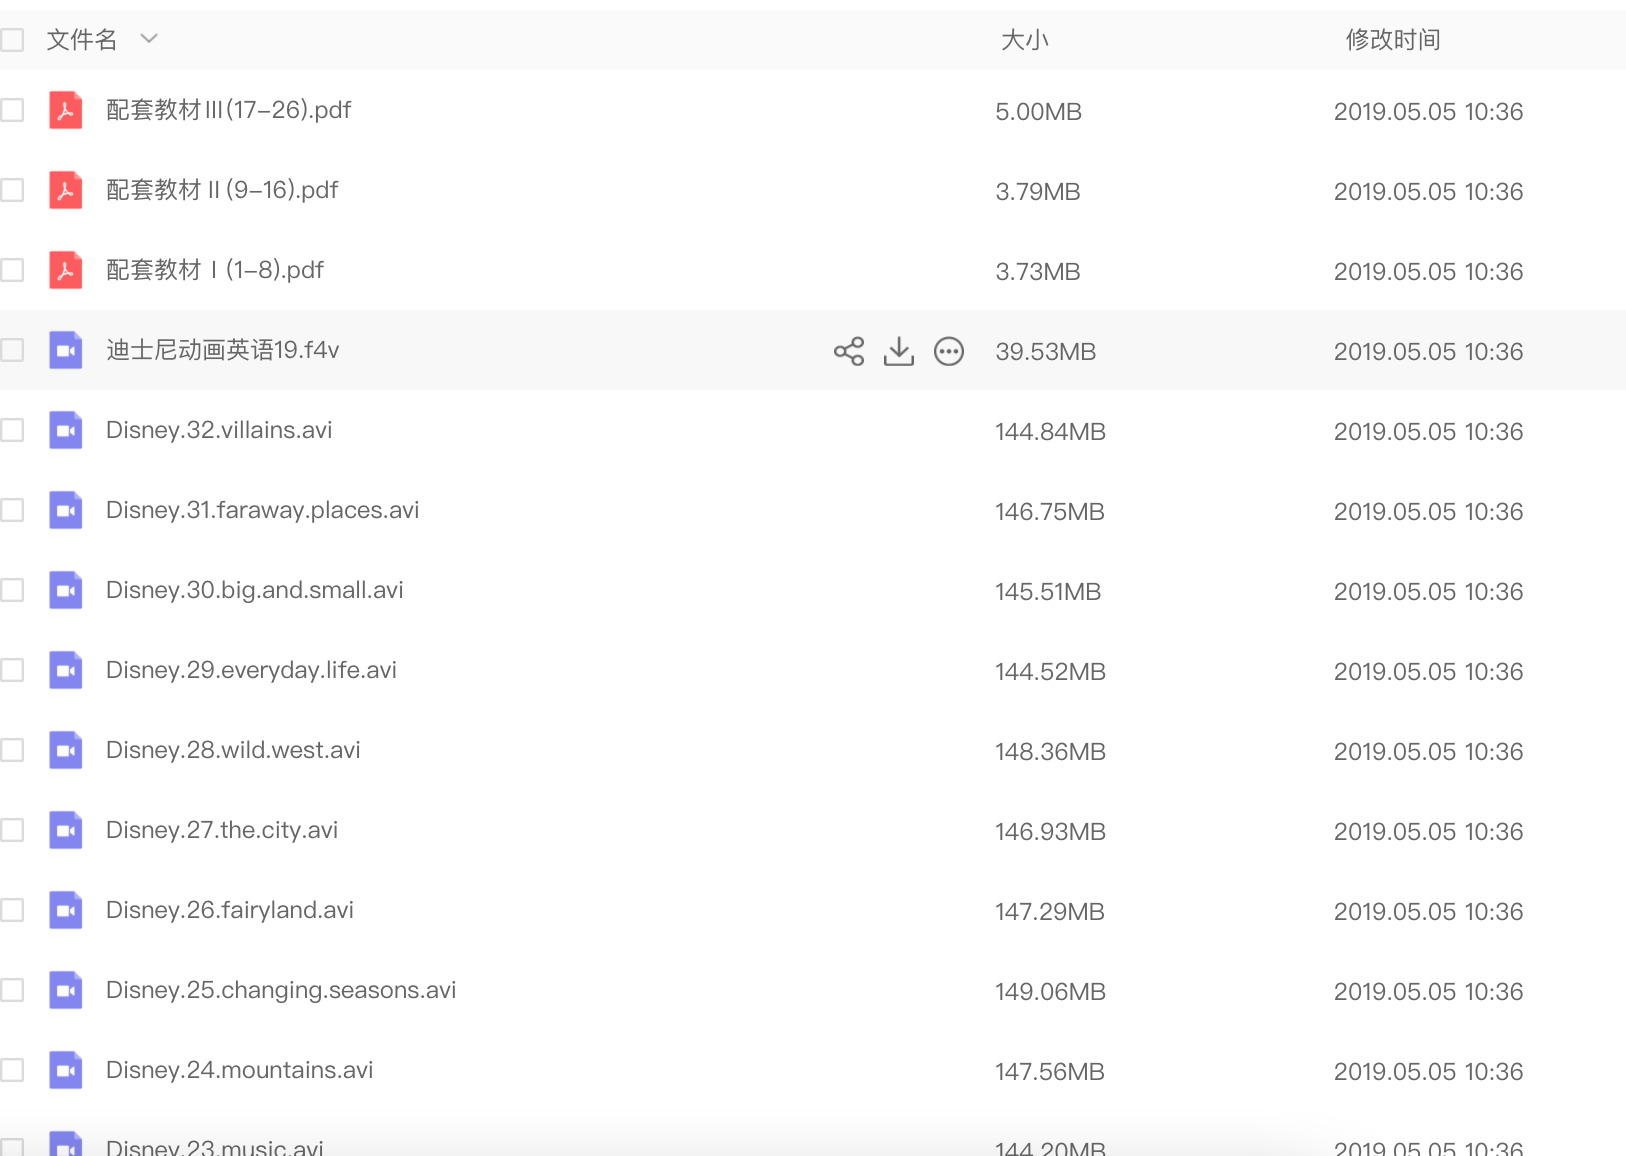
Task: Open Disney.31.faraway.places.avi file name
Action: click(262, 510)
